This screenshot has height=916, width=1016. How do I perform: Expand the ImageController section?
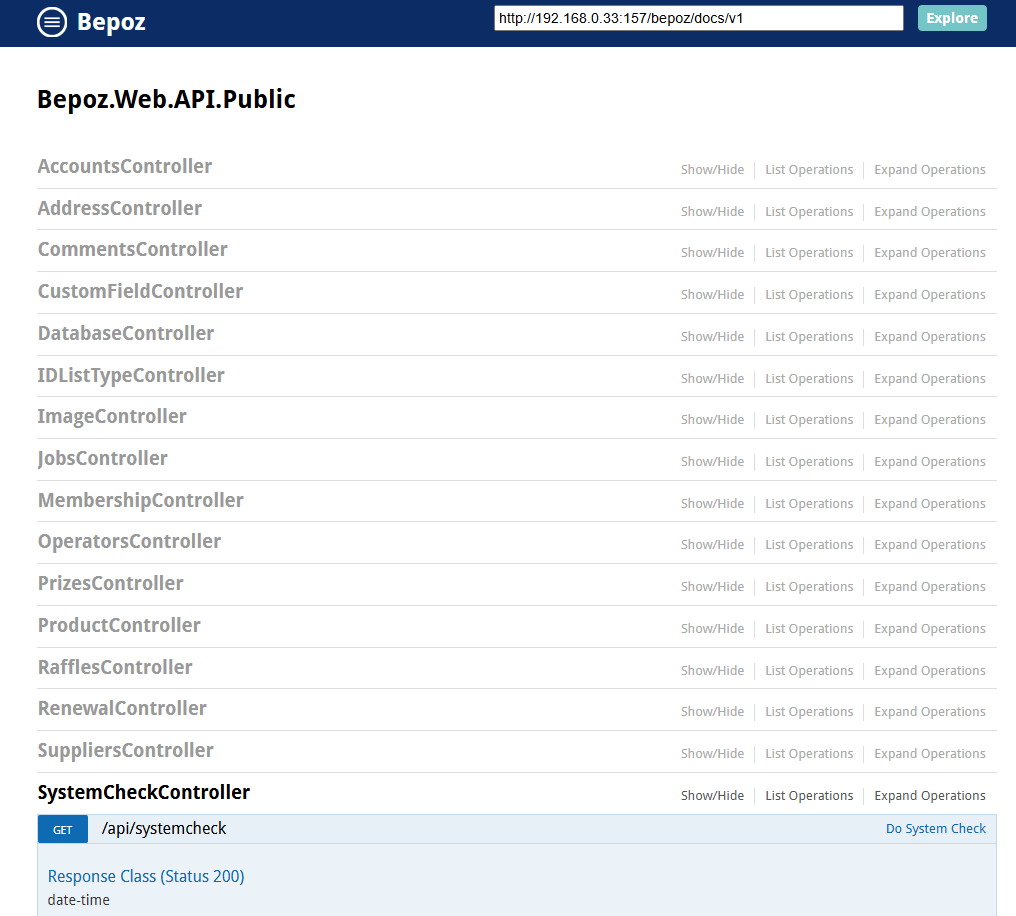coord(112,417)
